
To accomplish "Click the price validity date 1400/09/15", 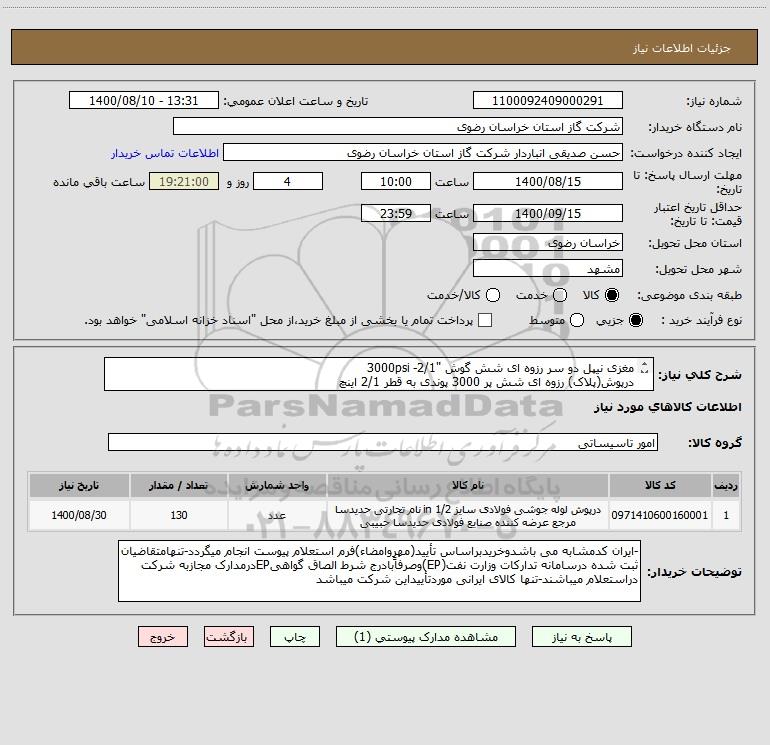I will click(548, 213).
